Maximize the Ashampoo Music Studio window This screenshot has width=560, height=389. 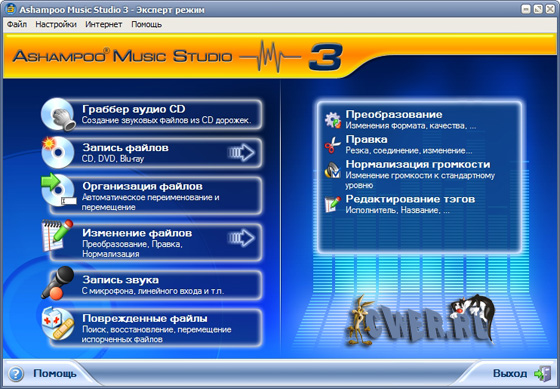[x=538, y=9]
